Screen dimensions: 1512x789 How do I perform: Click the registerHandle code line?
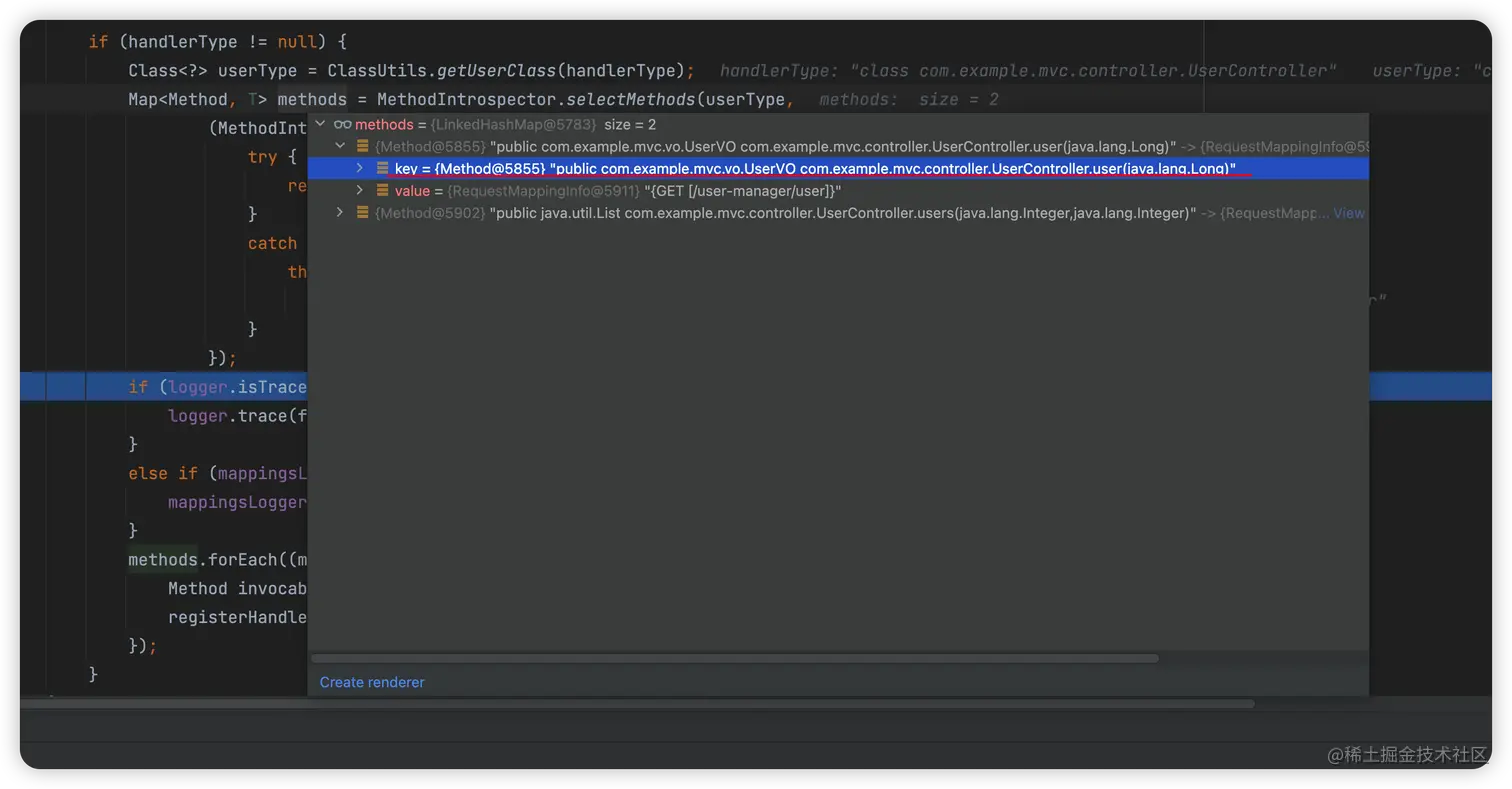coord(237,617)
